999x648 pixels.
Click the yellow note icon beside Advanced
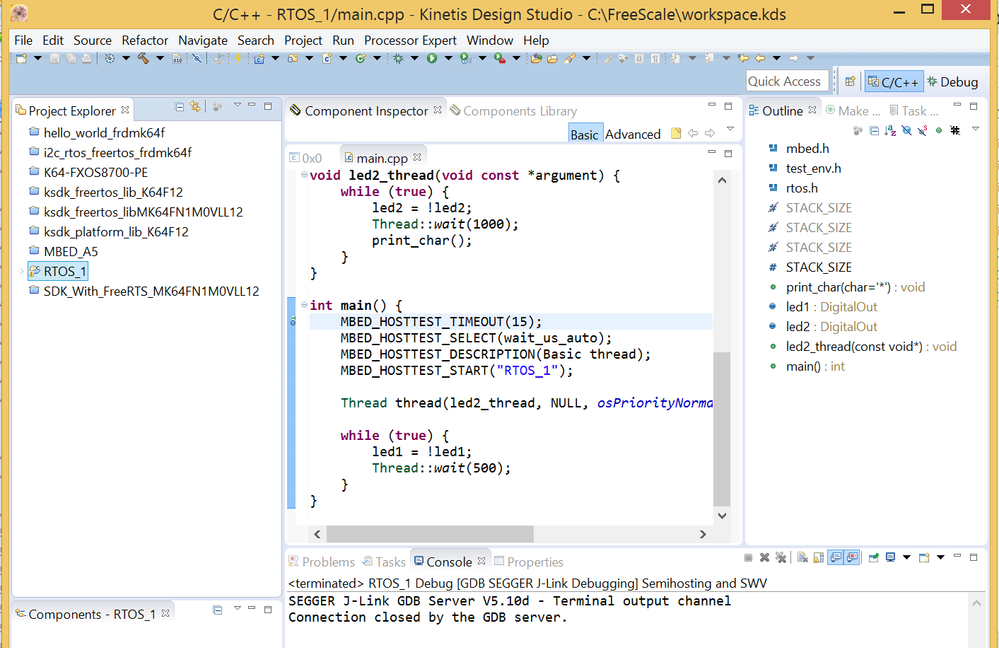pos(676,133)
